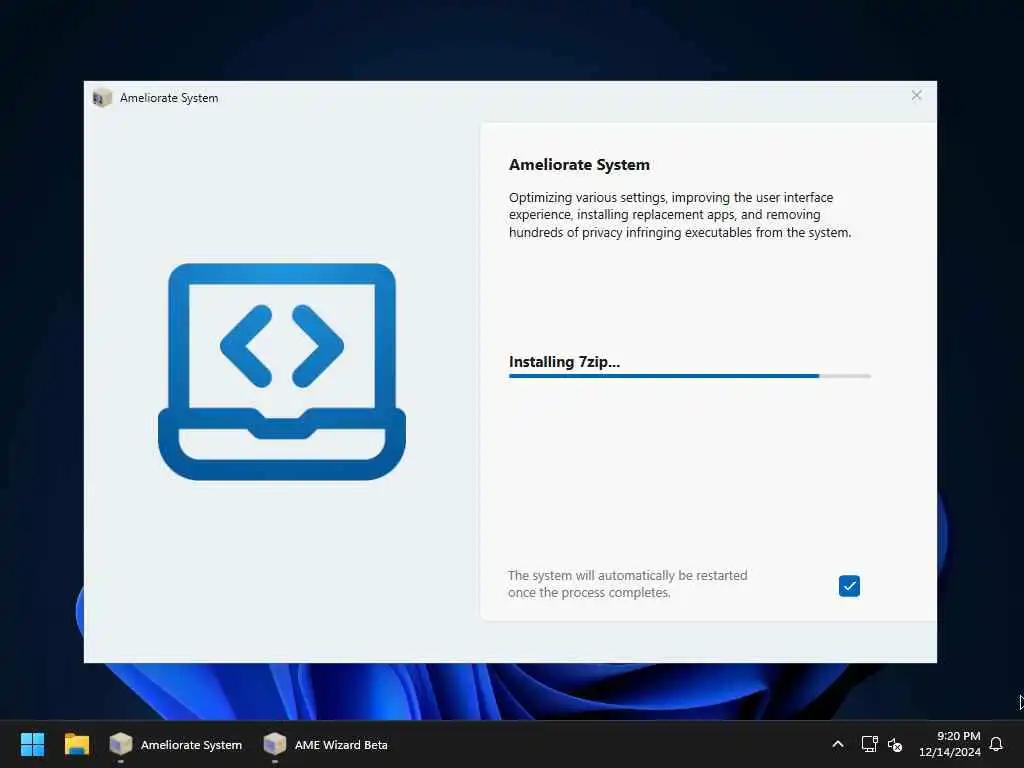Viewport: 1024px width, 768px height.
Task: Click the large laptop code illustration
Action: pyautogui.click(x=281, y=372)
